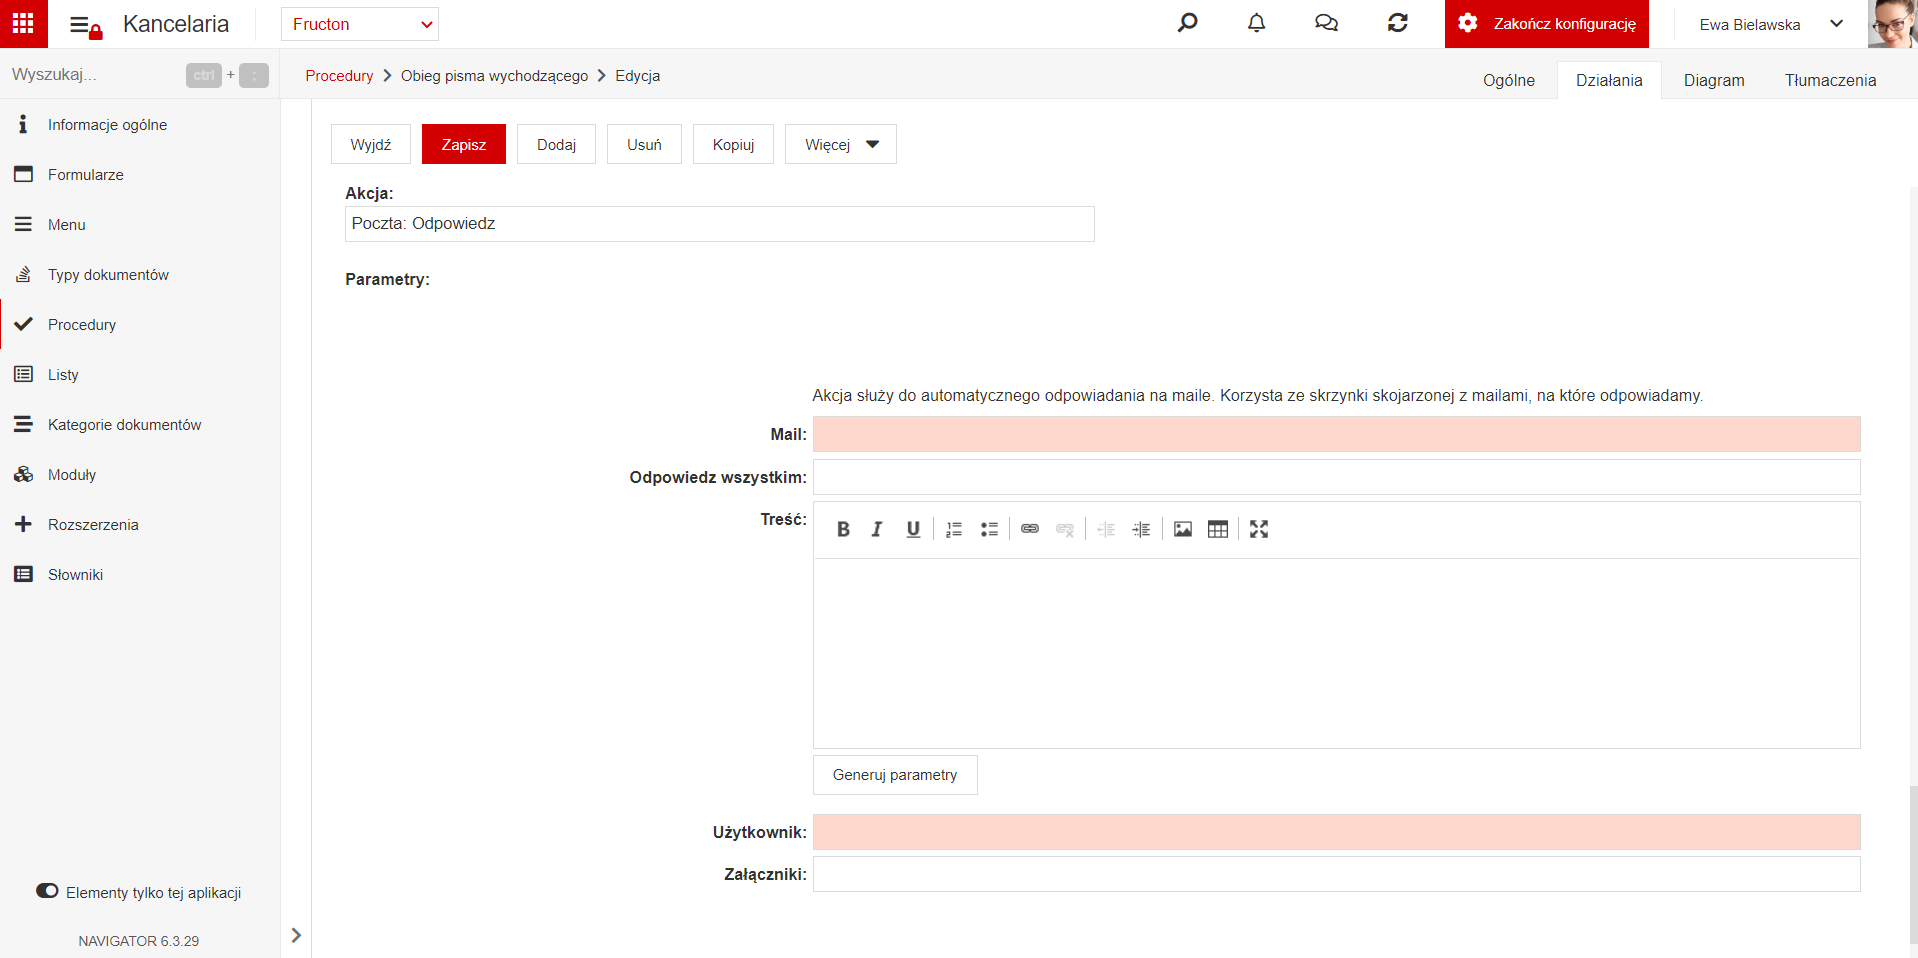Click the Zapisz button
Screen dimensions: 1918x958
tap(464, 144)
